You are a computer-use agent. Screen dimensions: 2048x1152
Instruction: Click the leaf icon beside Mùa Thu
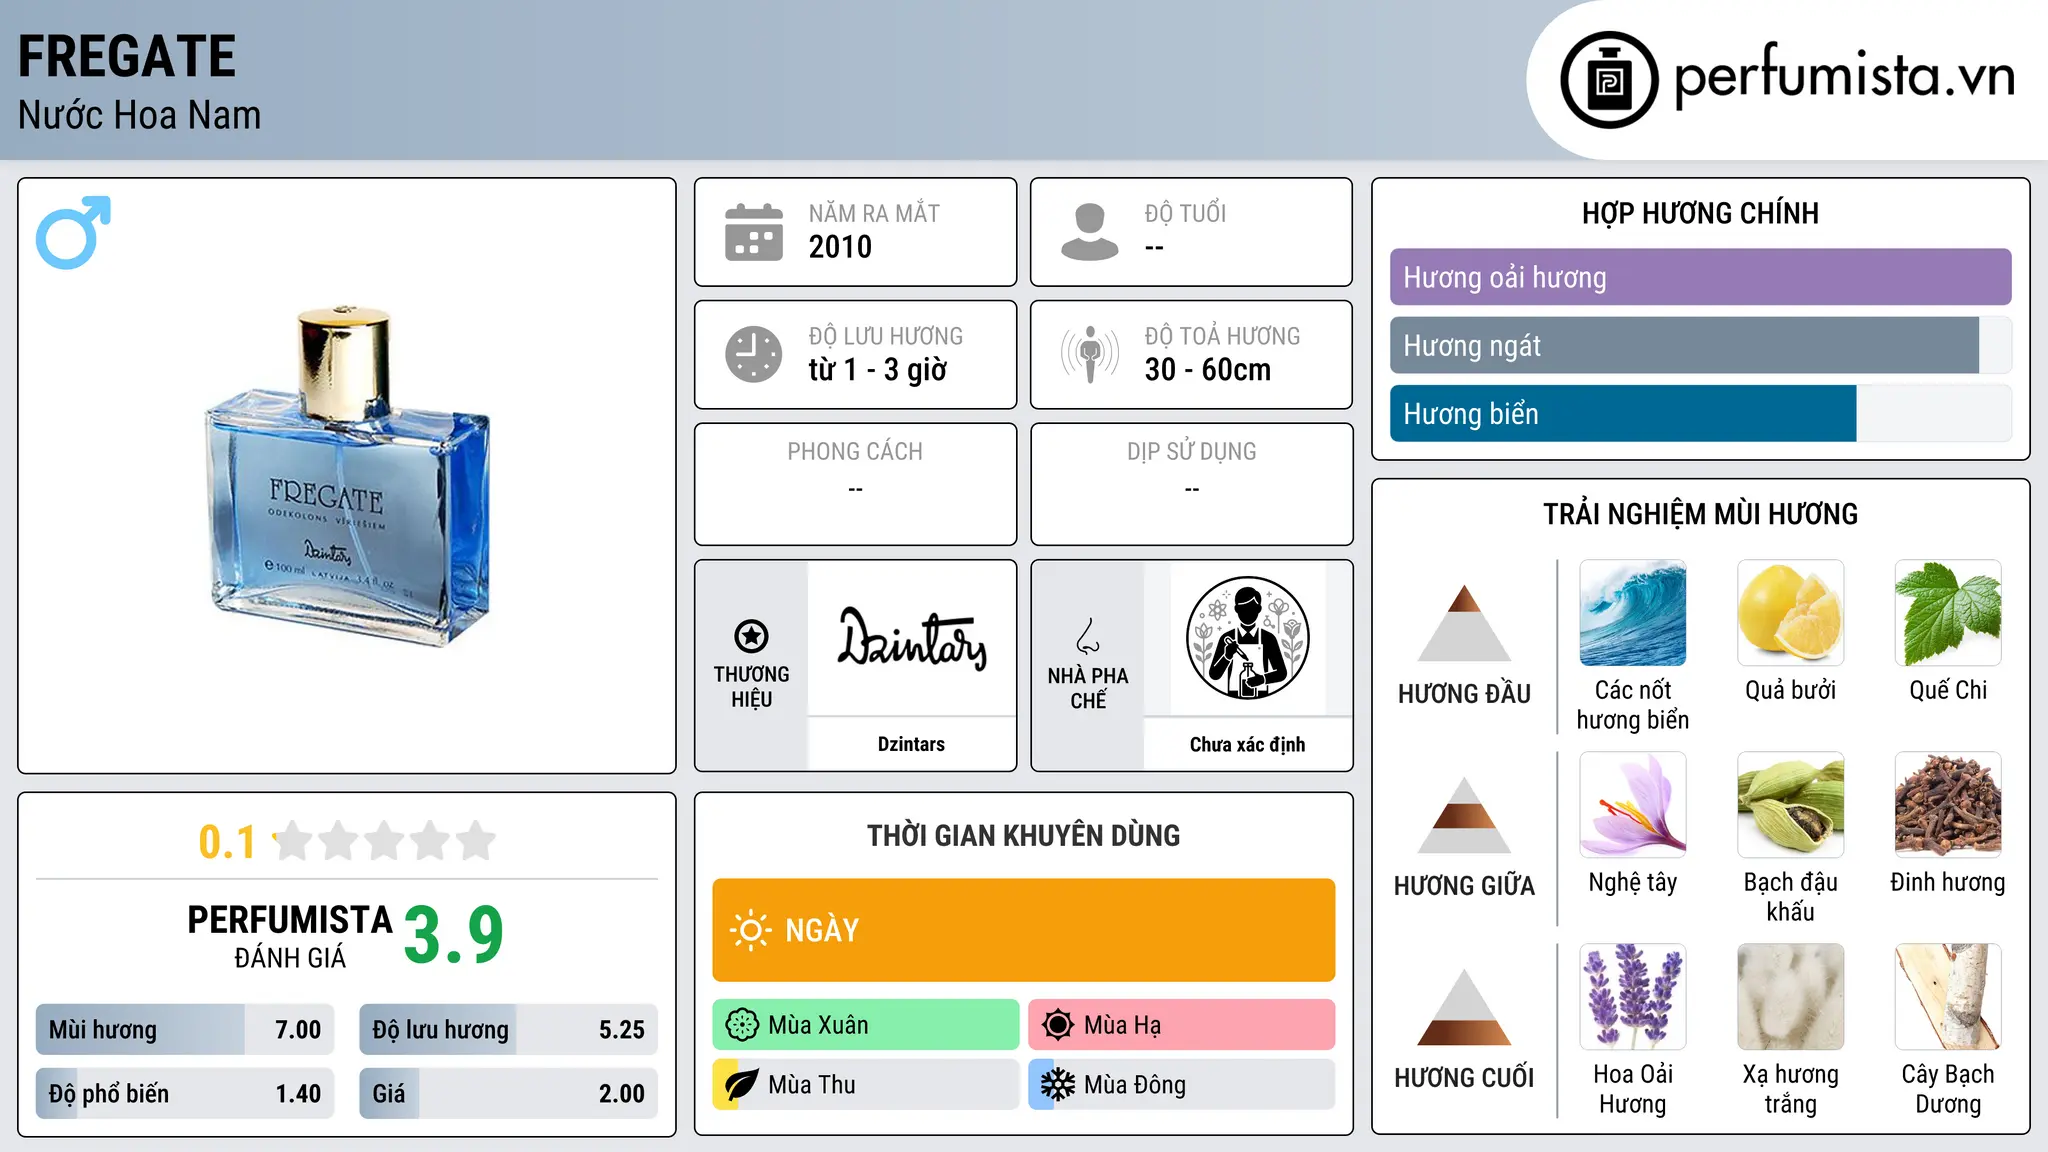742,1085
